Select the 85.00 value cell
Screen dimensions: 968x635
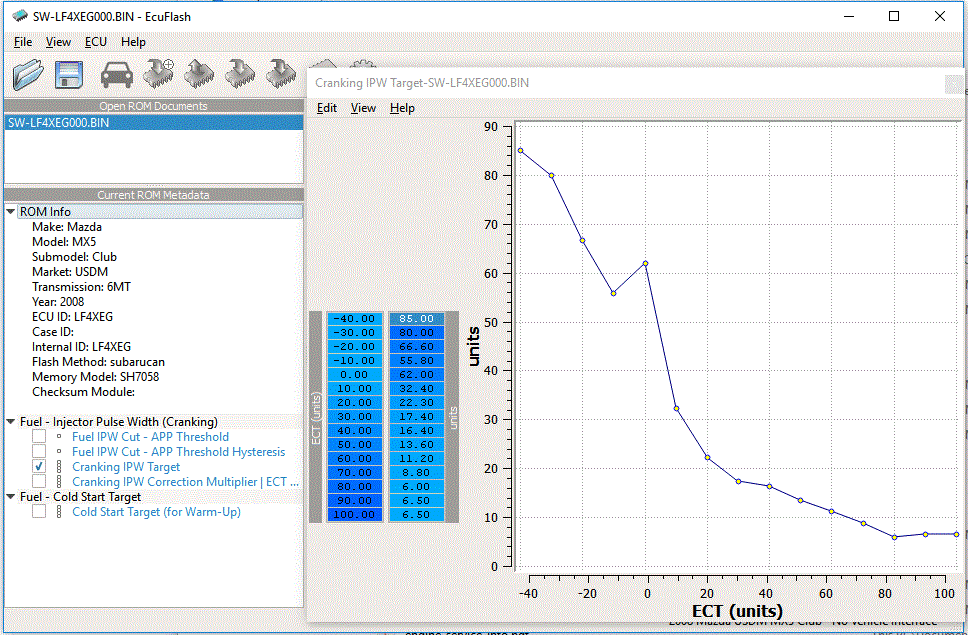click(415, 319)
